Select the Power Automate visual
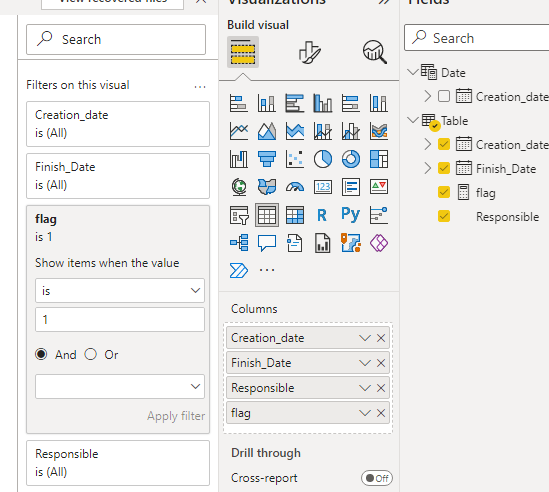The width and height of the screenshot is (549, 492). click(x=239, y=270)
